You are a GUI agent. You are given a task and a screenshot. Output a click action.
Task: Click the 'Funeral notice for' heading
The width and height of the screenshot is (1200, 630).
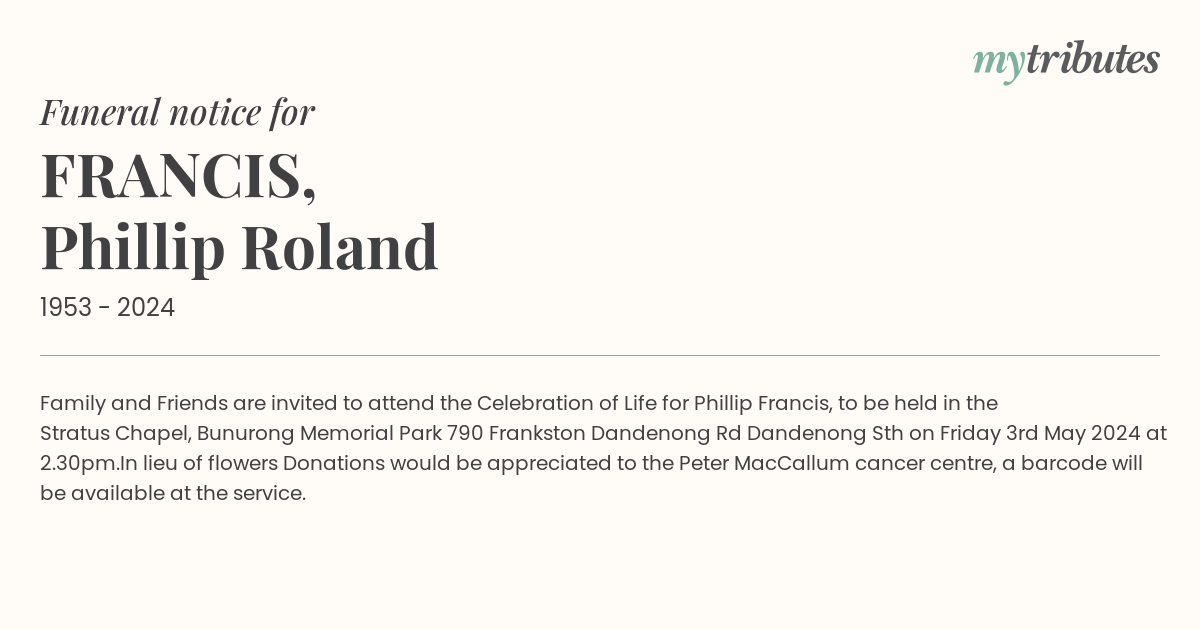coord(178,112)
